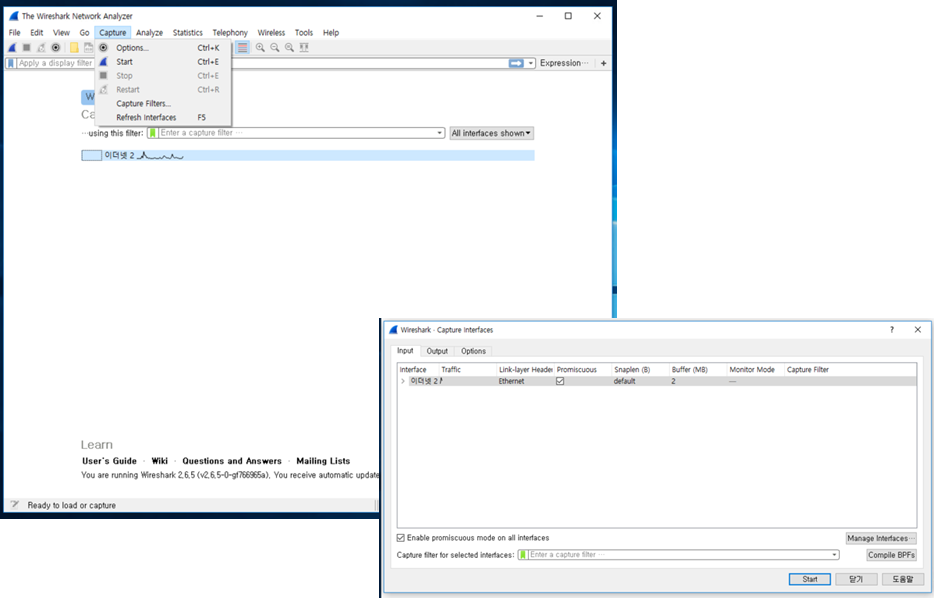Click the stop capture square toolbar icon

27,48
